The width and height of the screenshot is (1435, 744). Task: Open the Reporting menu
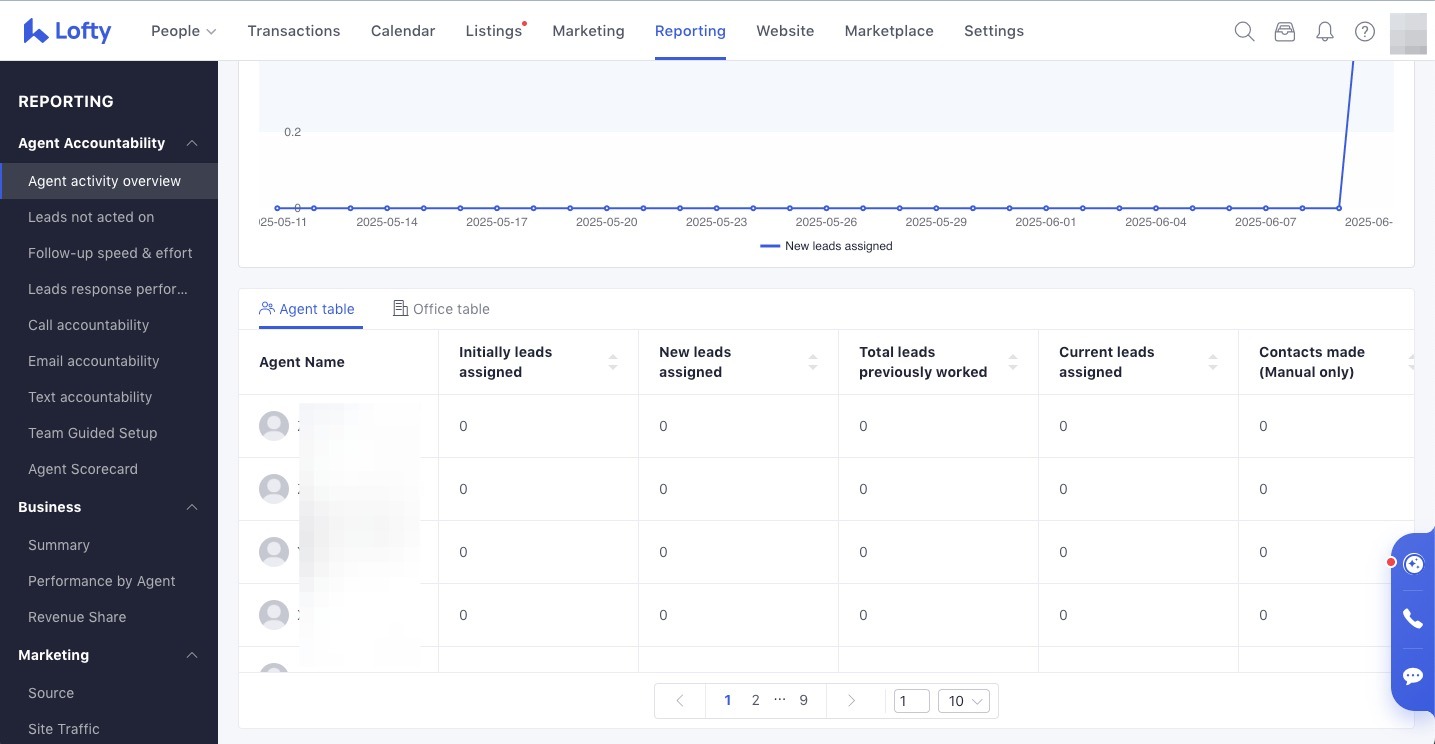pyautogui.click(x=690, y=31)
